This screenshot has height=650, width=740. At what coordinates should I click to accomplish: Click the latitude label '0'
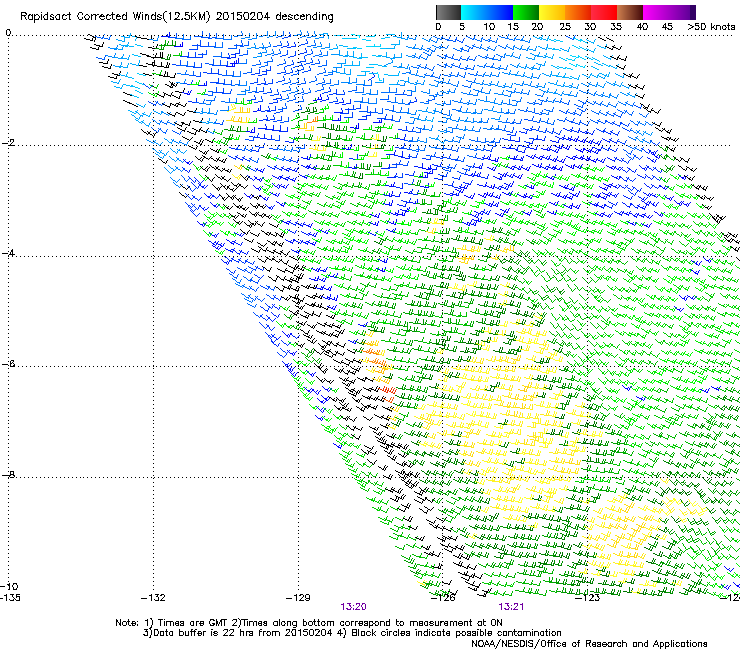point(8,33)
